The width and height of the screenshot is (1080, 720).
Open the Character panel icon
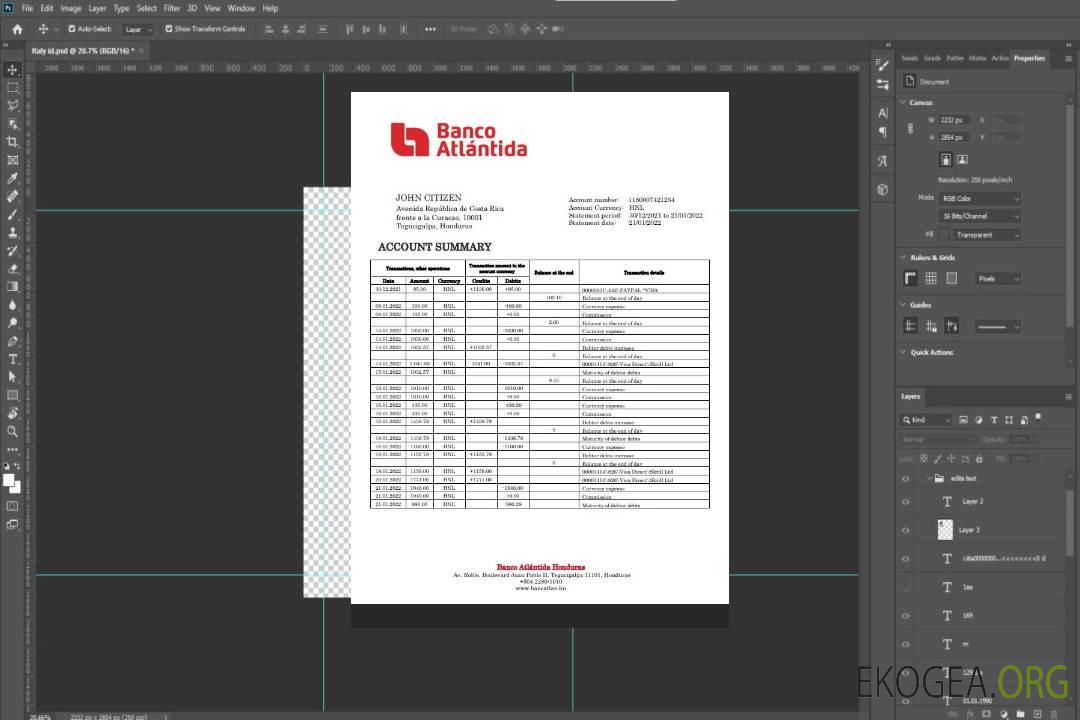[883, 113]
